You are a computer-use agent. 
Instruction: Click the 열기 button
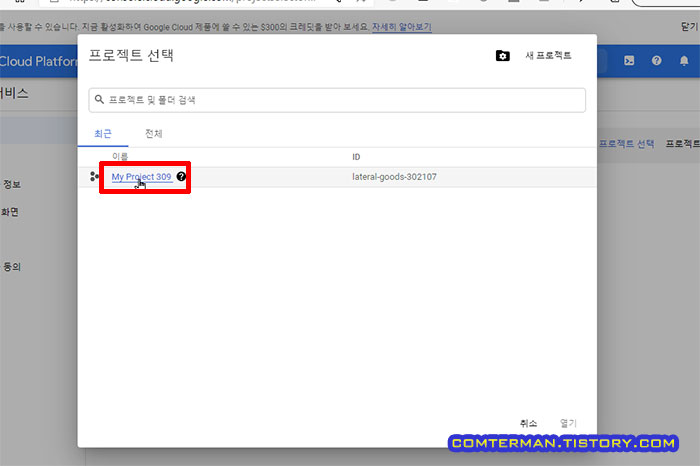coord(568,423)
